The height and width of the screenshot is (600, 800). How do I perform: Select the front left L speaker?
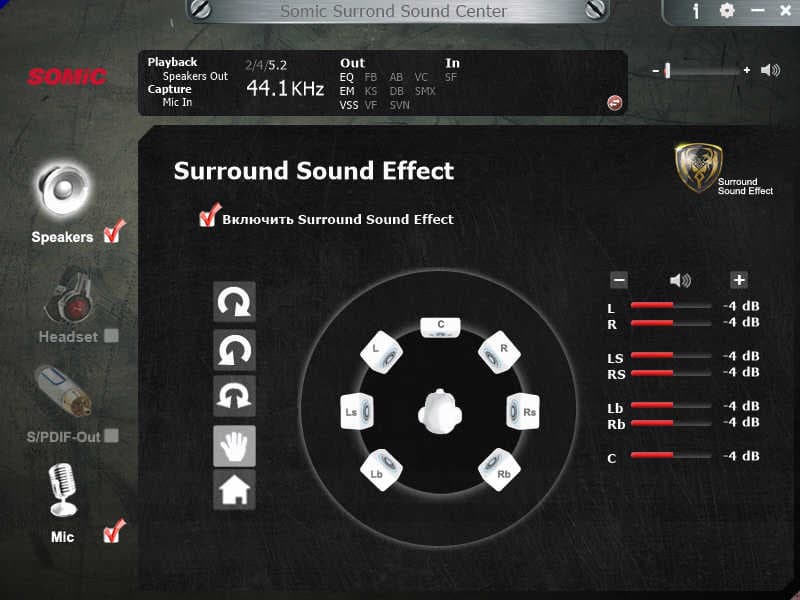click(x=381, y=352)
